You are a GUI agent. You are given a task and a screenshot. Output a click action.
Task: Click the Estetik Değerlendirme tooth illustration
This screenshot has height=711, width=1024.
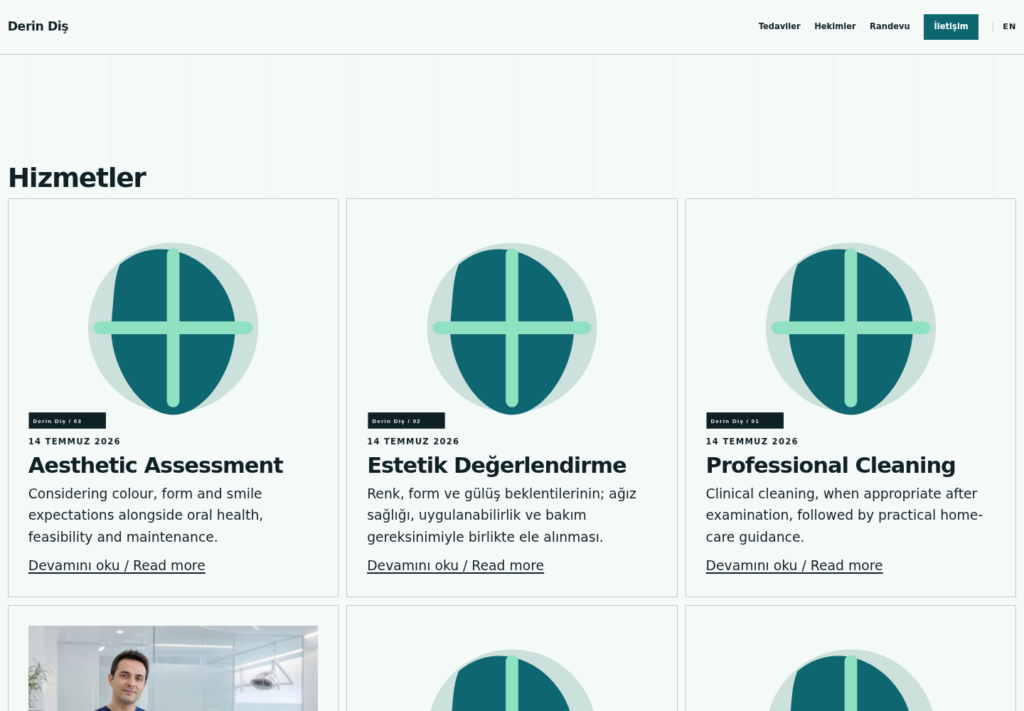click(512, 328)
